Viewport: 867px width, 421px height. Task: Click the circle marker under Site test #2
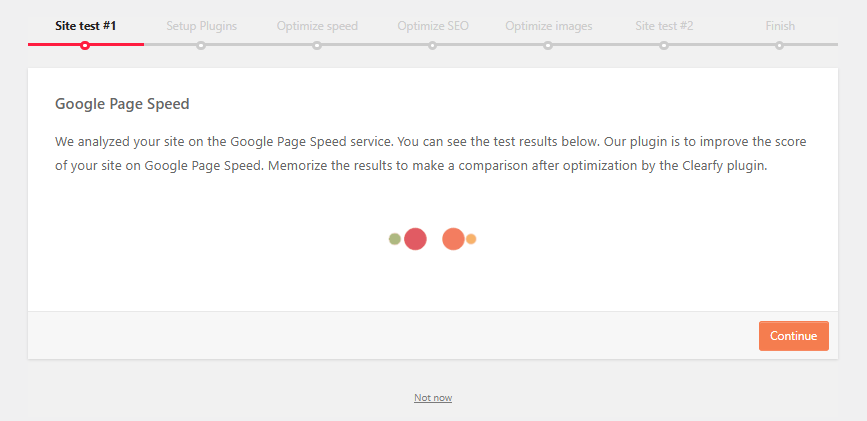pos(664,45)
